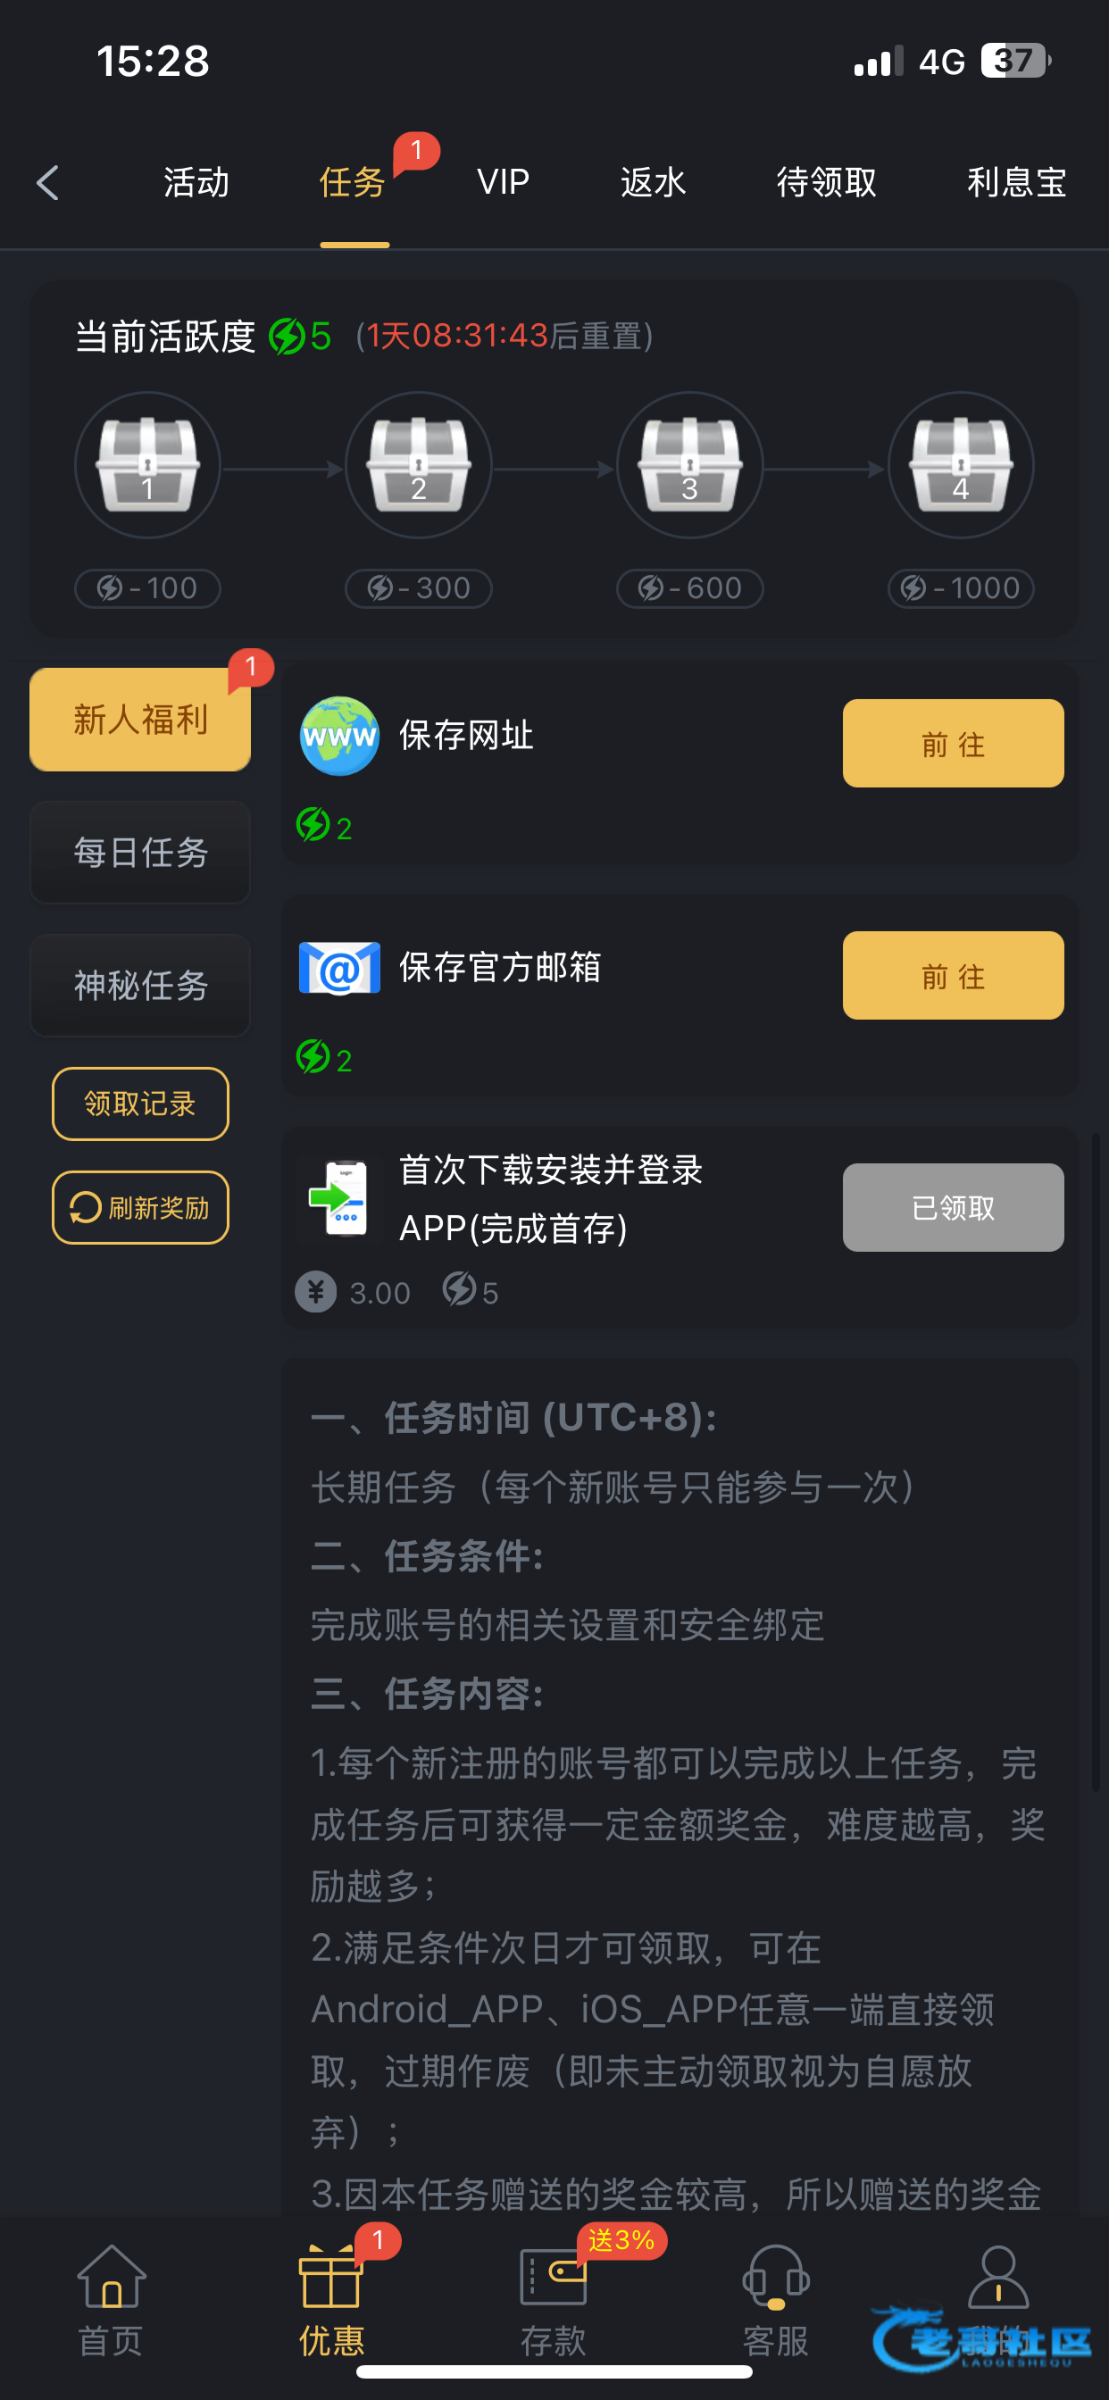
Task: Click 刷新奖励 refresh button
Action: pos(140,1208)
